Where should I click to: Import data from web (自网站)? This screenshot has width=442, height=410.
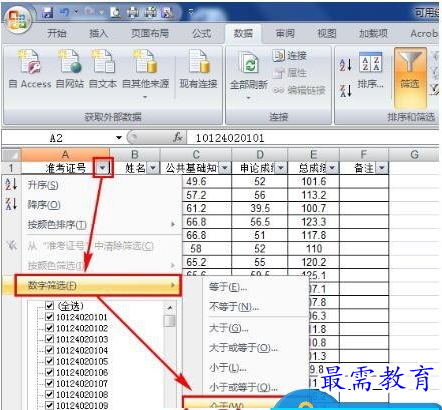70,69
